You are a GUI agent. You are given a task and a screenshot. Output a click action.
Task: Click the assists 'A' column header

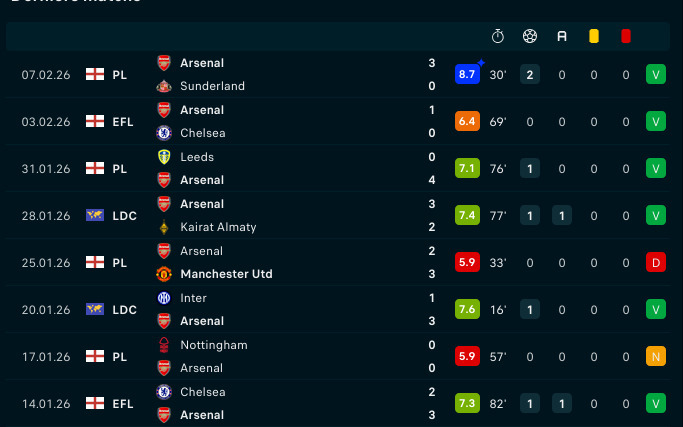(562, 37)
